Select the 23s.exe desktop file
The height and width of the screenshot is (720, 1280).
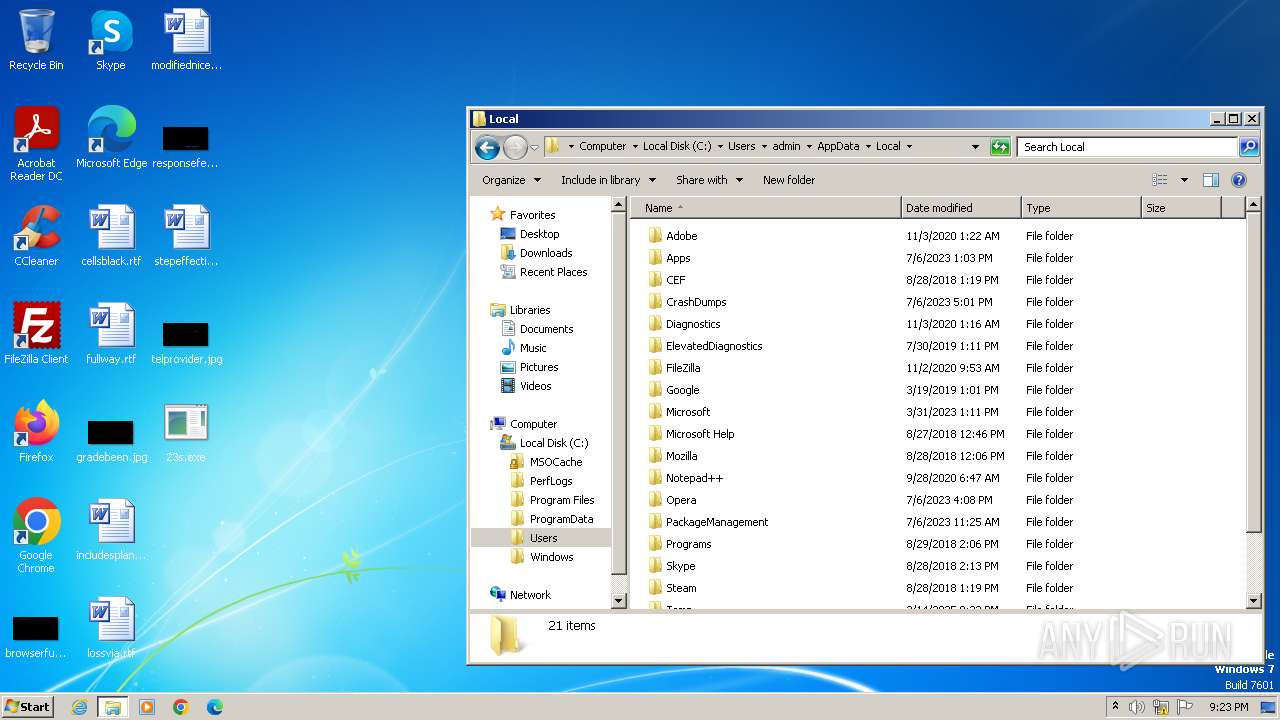(185, 432)
